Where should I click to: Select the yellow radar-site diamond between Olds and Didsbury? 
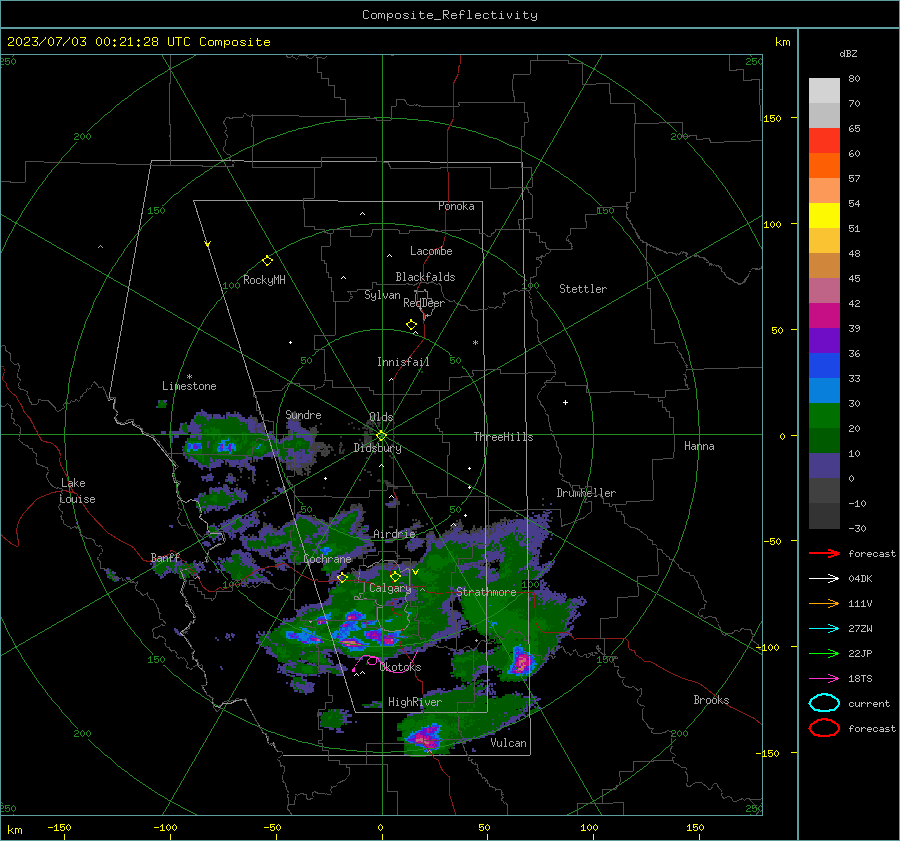[381, 436]
